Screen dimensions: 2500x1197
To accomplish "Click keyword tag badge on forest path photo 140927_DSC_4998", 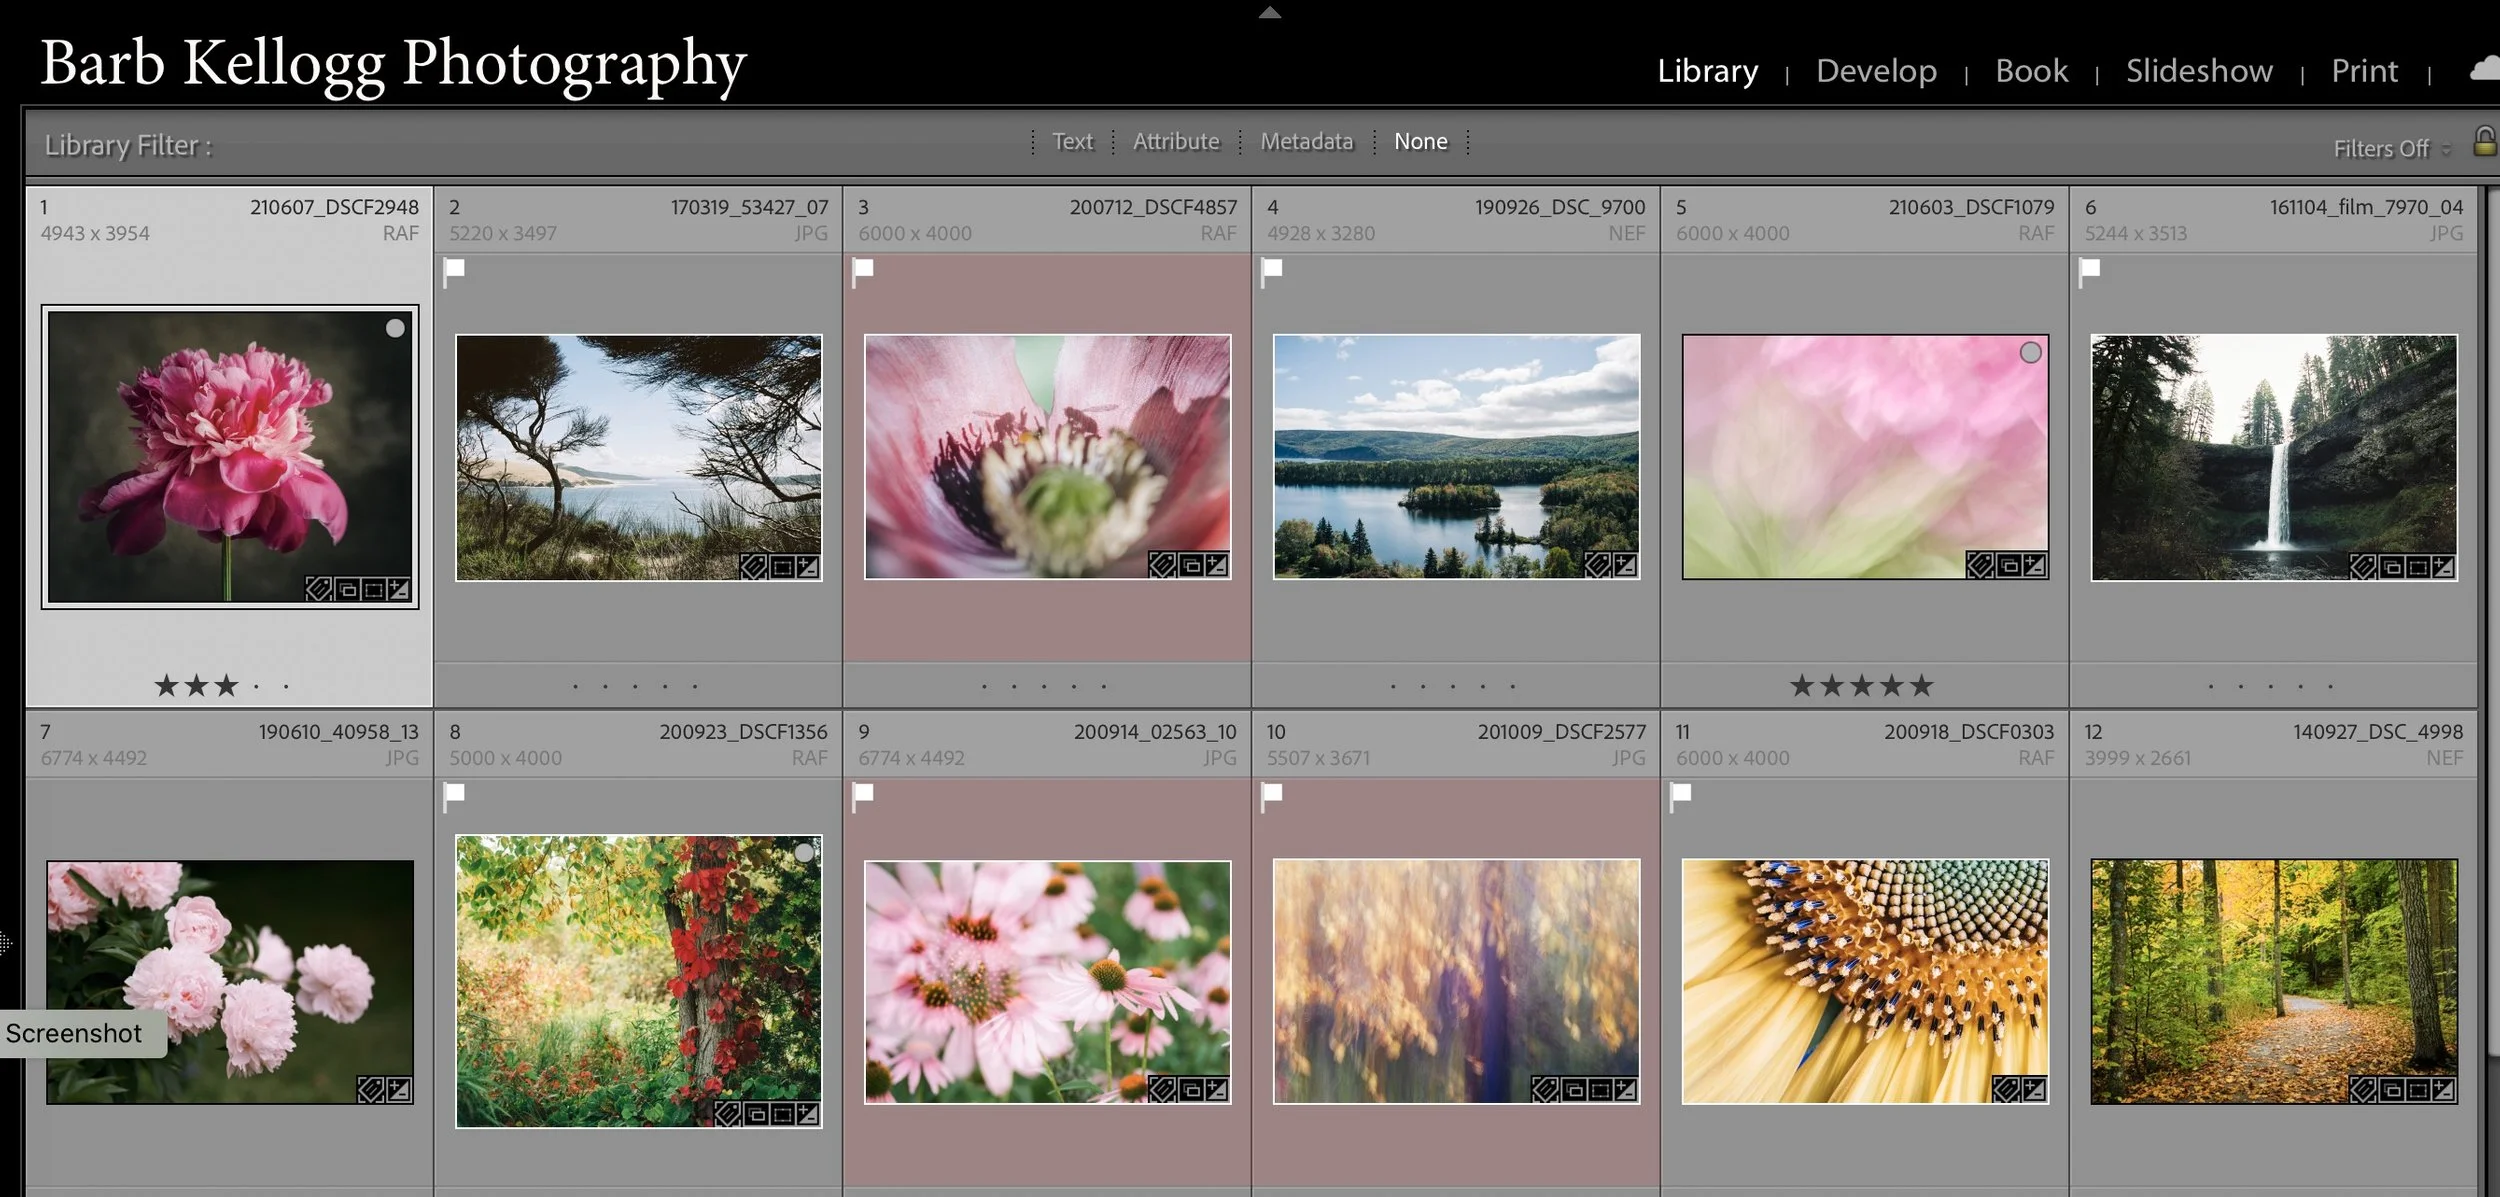I will [x=2363, y=1089].
